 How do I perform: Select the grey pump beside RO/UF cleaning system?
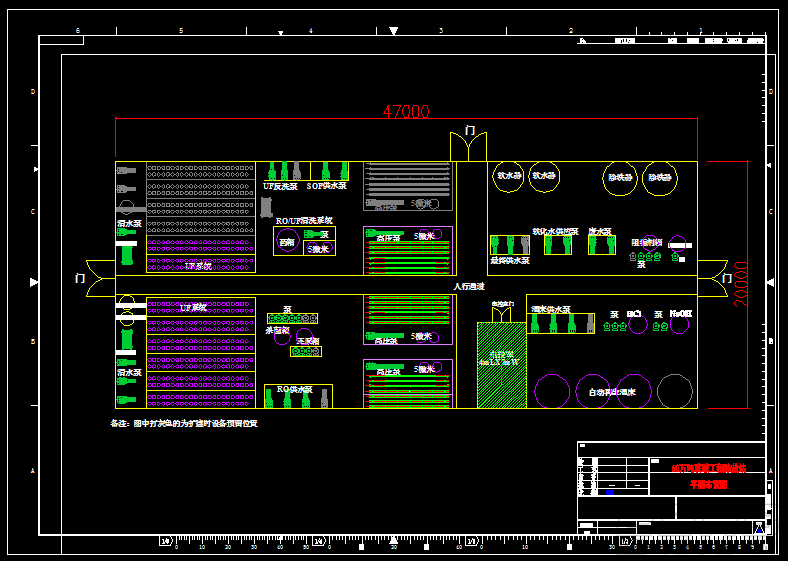266,207
